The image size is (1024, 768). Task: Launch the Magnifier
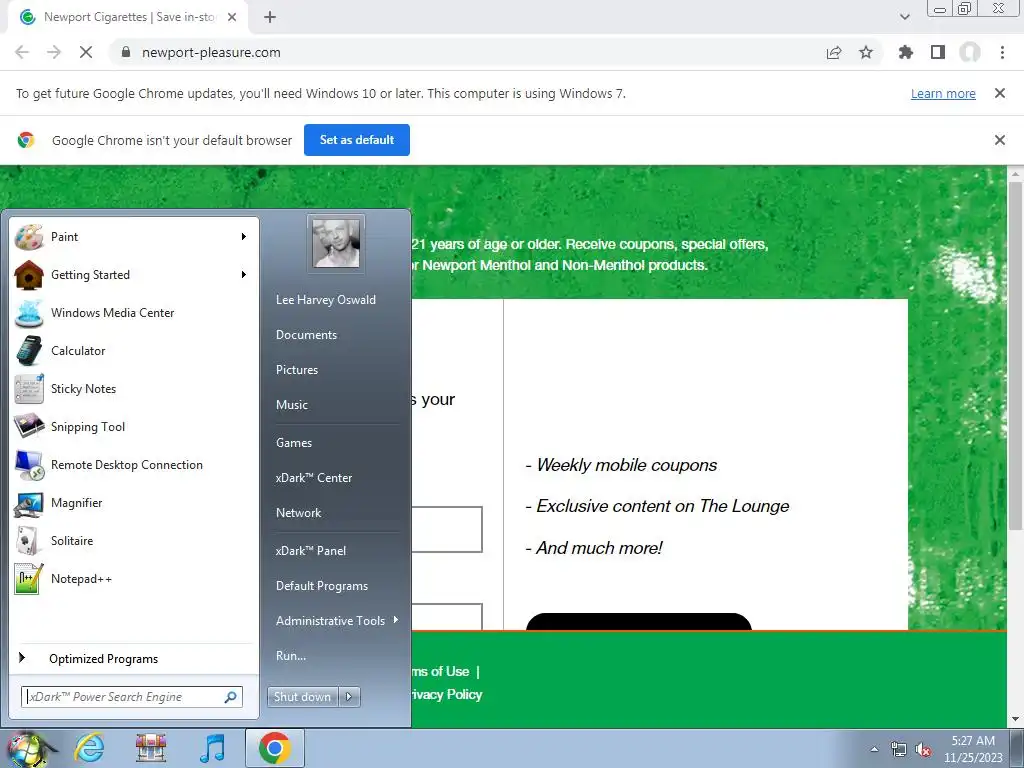[134, 503]
